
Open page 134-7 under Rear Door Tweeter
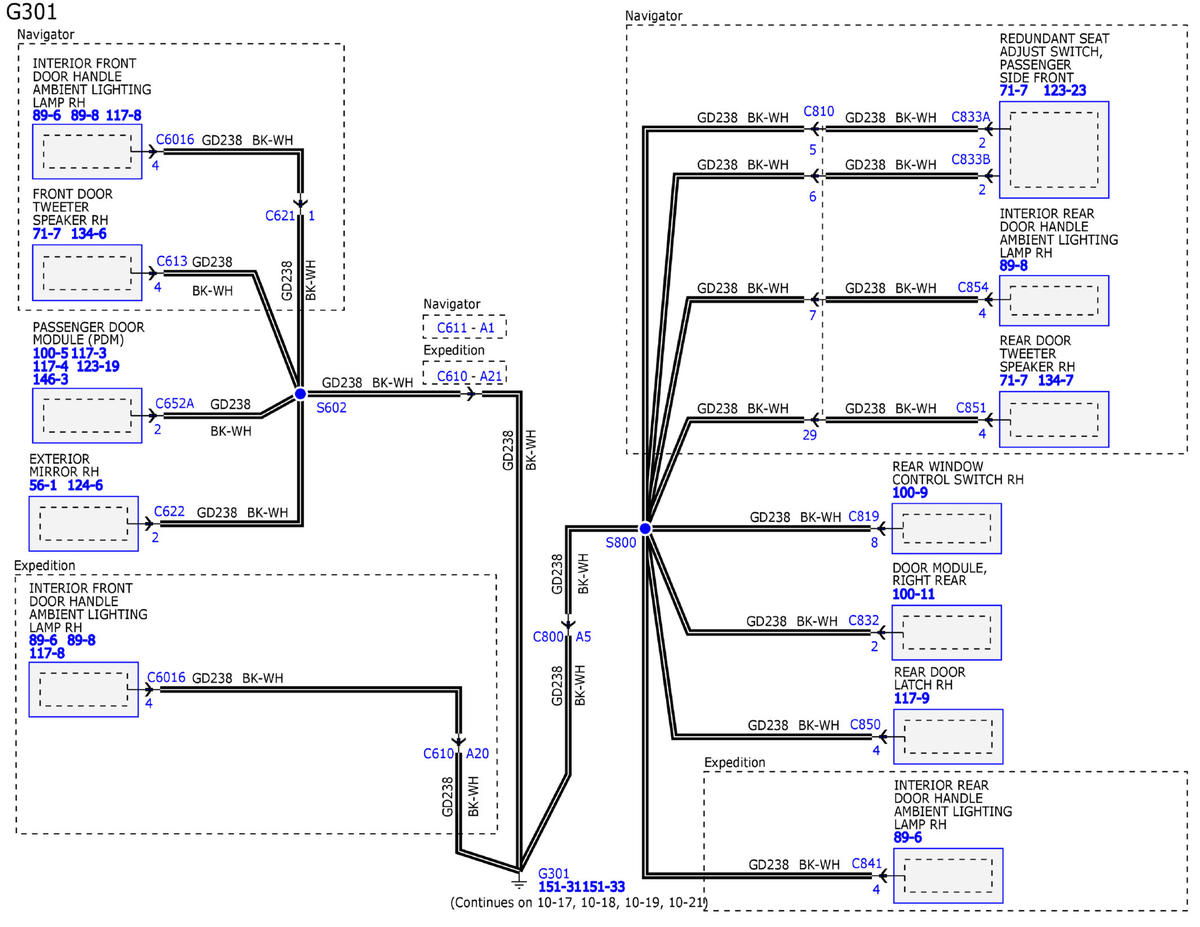pos(1057,379)
